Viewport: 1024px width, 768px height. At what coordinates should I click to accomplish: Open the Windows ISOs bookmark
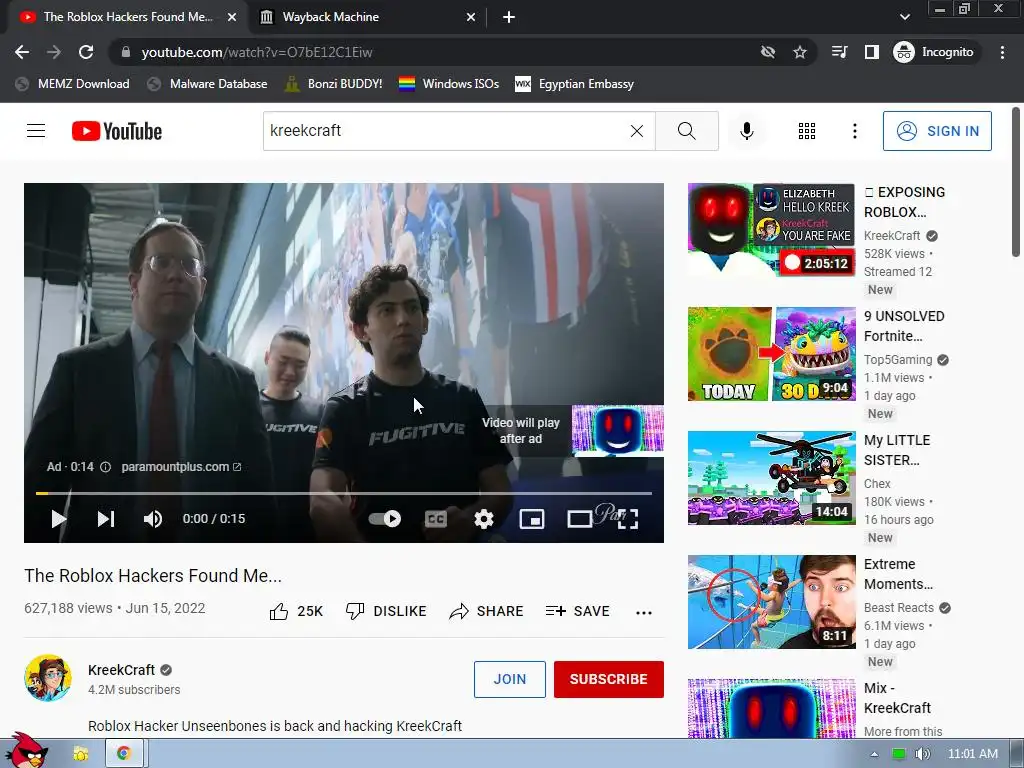449,84
